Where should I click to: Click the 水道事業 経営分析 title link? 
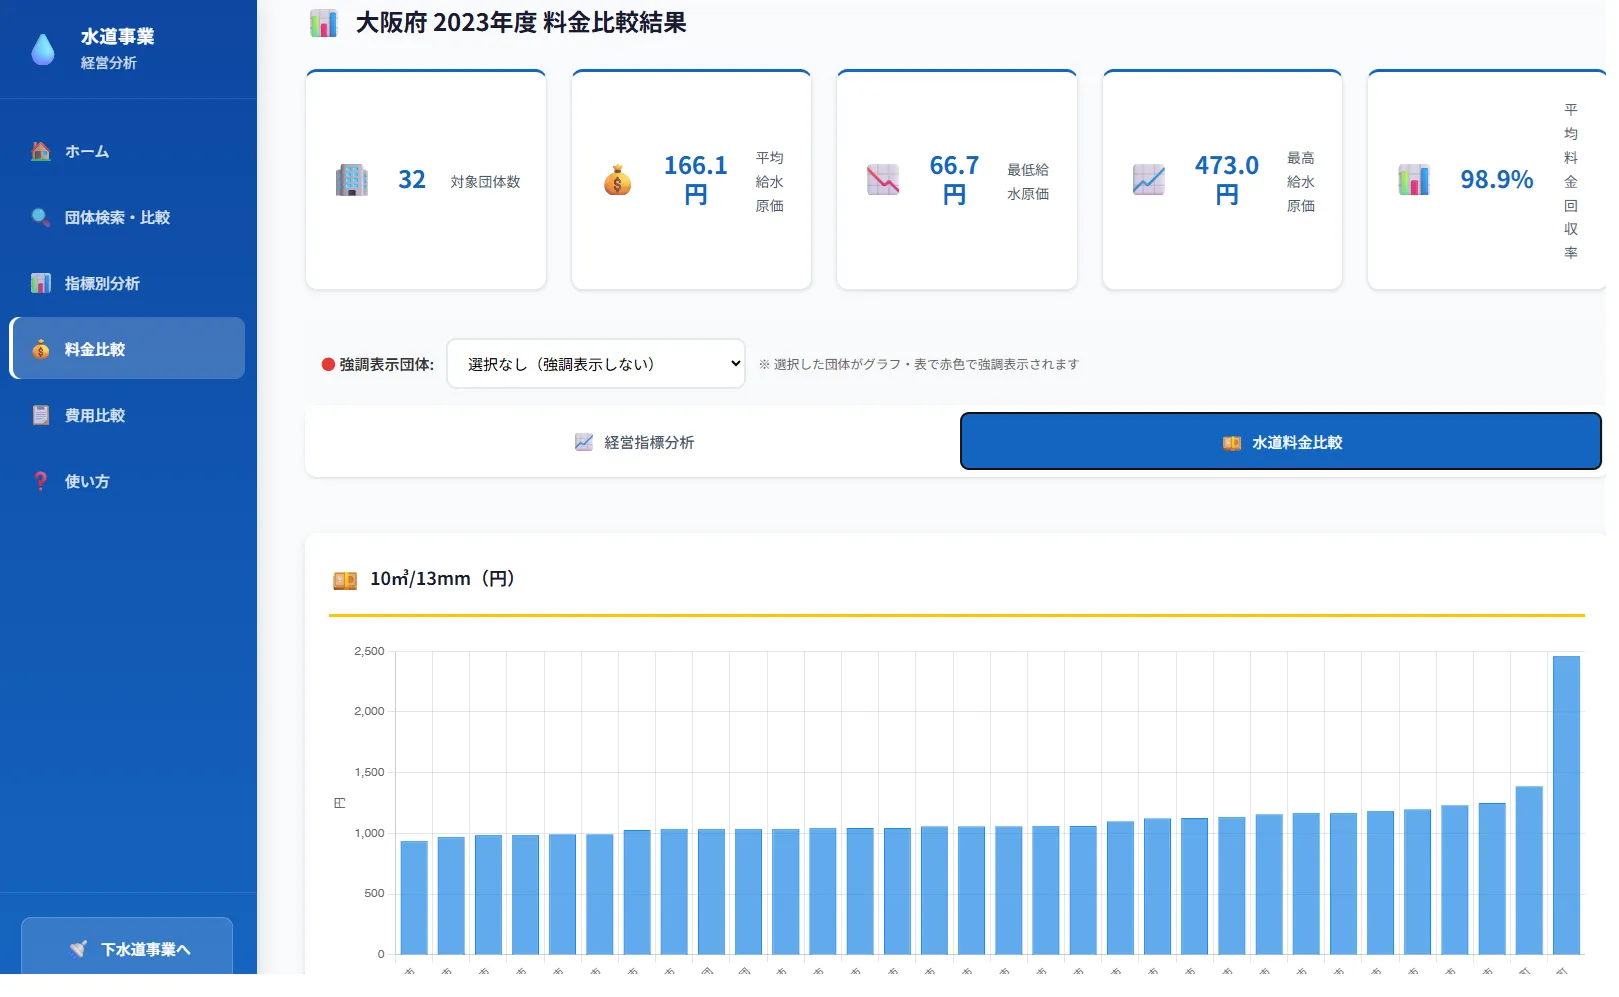[117, 48]
